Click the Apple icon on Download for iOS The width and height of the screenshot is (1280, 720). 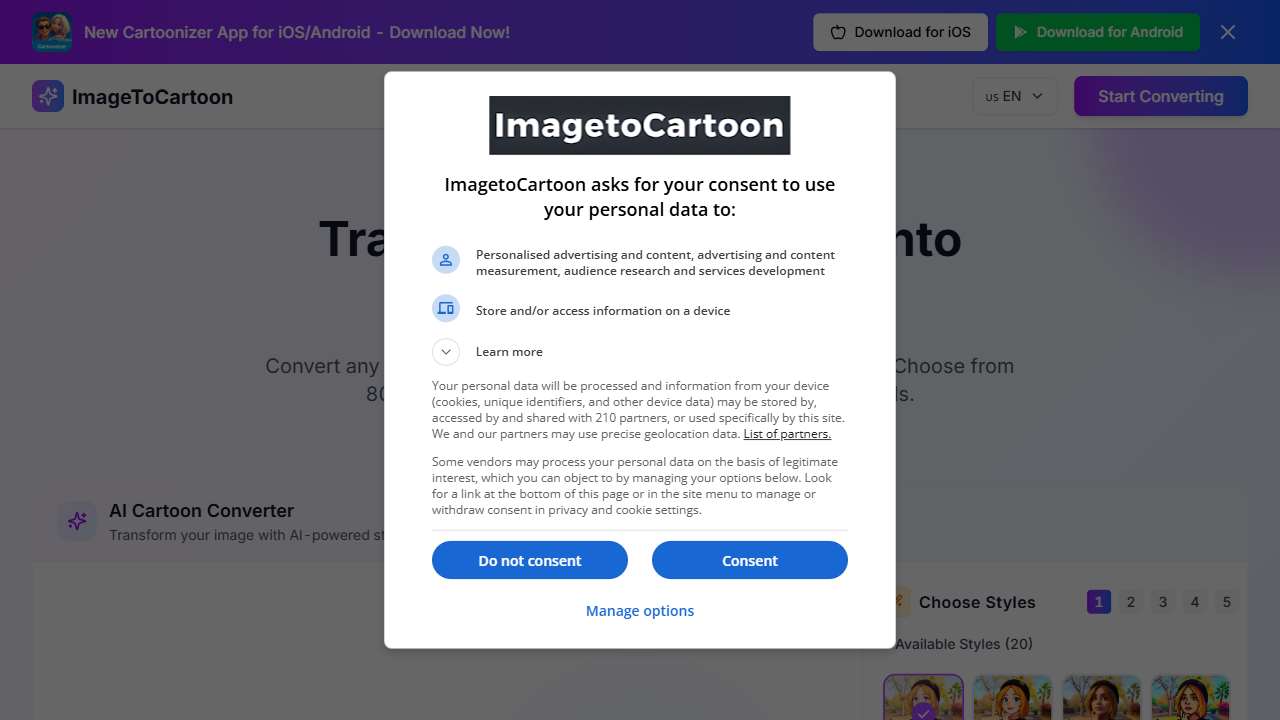click(x=836, y=31)
